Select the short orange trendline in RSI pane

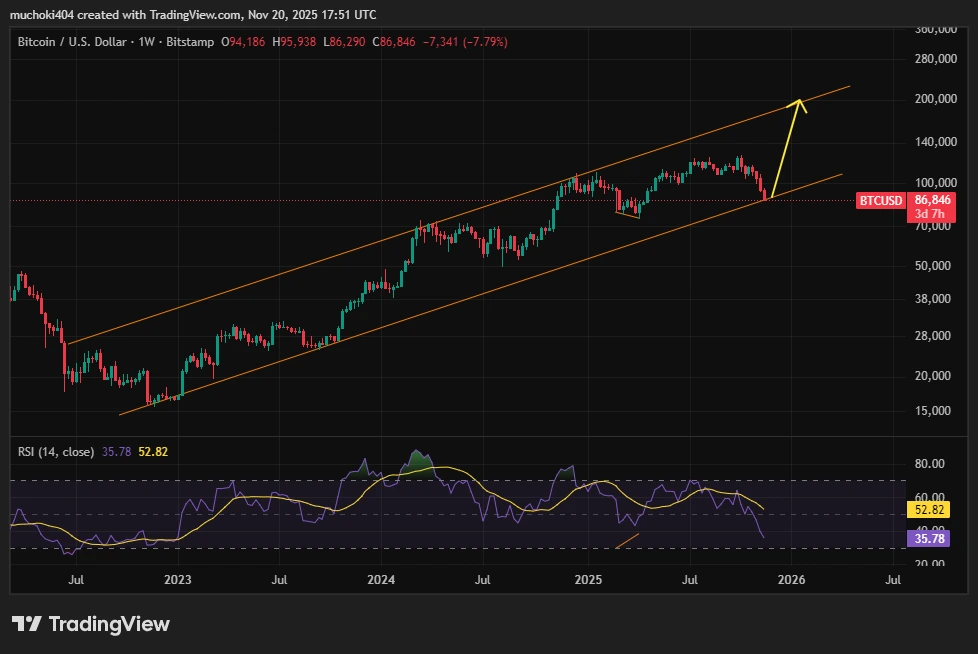626,540
